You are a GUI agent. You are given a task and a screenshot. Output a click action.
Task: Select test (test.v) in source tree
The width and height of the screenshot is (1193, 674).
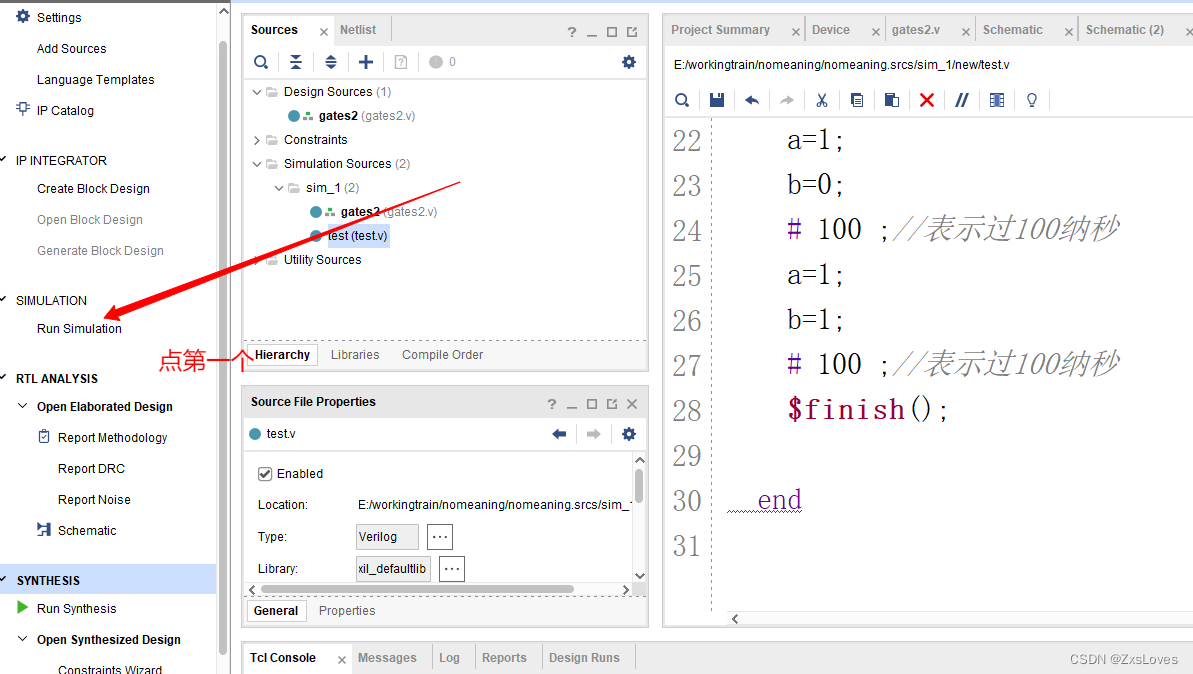(x=357, y=236)
